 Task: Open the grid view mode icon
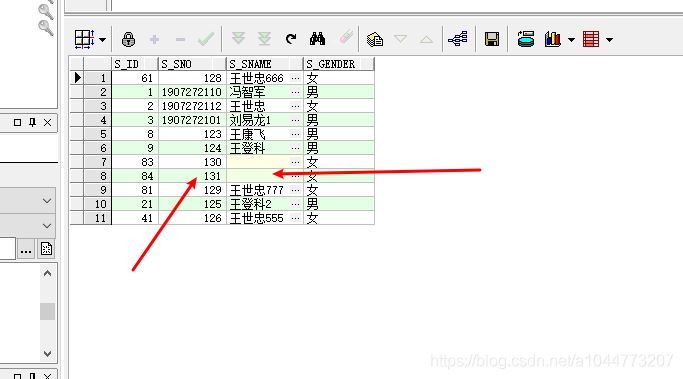pyautogui.click(x=84, y=39)
